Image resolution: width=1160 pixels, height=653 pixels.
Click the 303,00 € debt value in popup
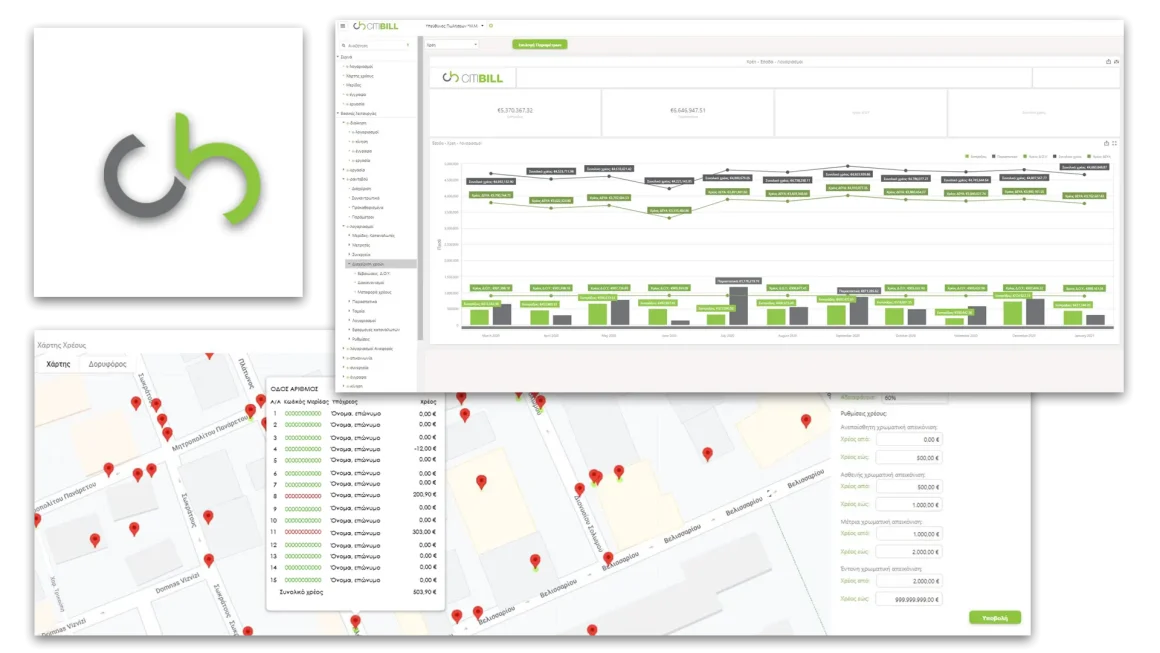click(424, 532)
